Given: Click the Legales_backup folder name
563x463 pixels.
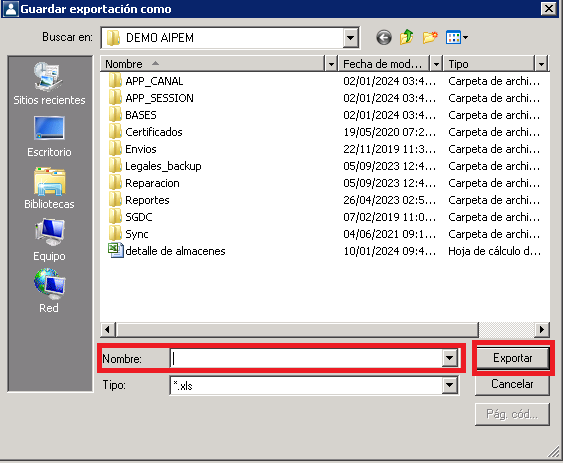Looking at the screenshot, I should tap(163, 166).
